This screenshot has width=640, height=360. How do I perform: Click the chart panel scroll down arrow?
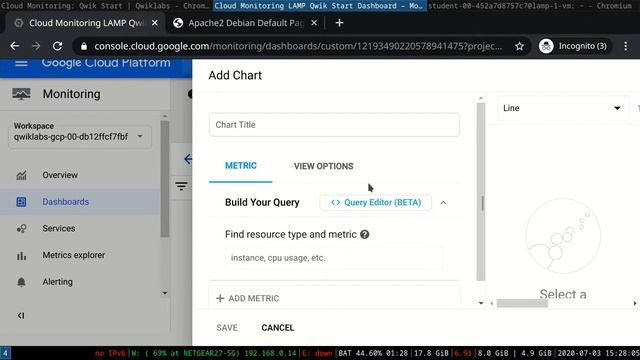pos(481,303)
